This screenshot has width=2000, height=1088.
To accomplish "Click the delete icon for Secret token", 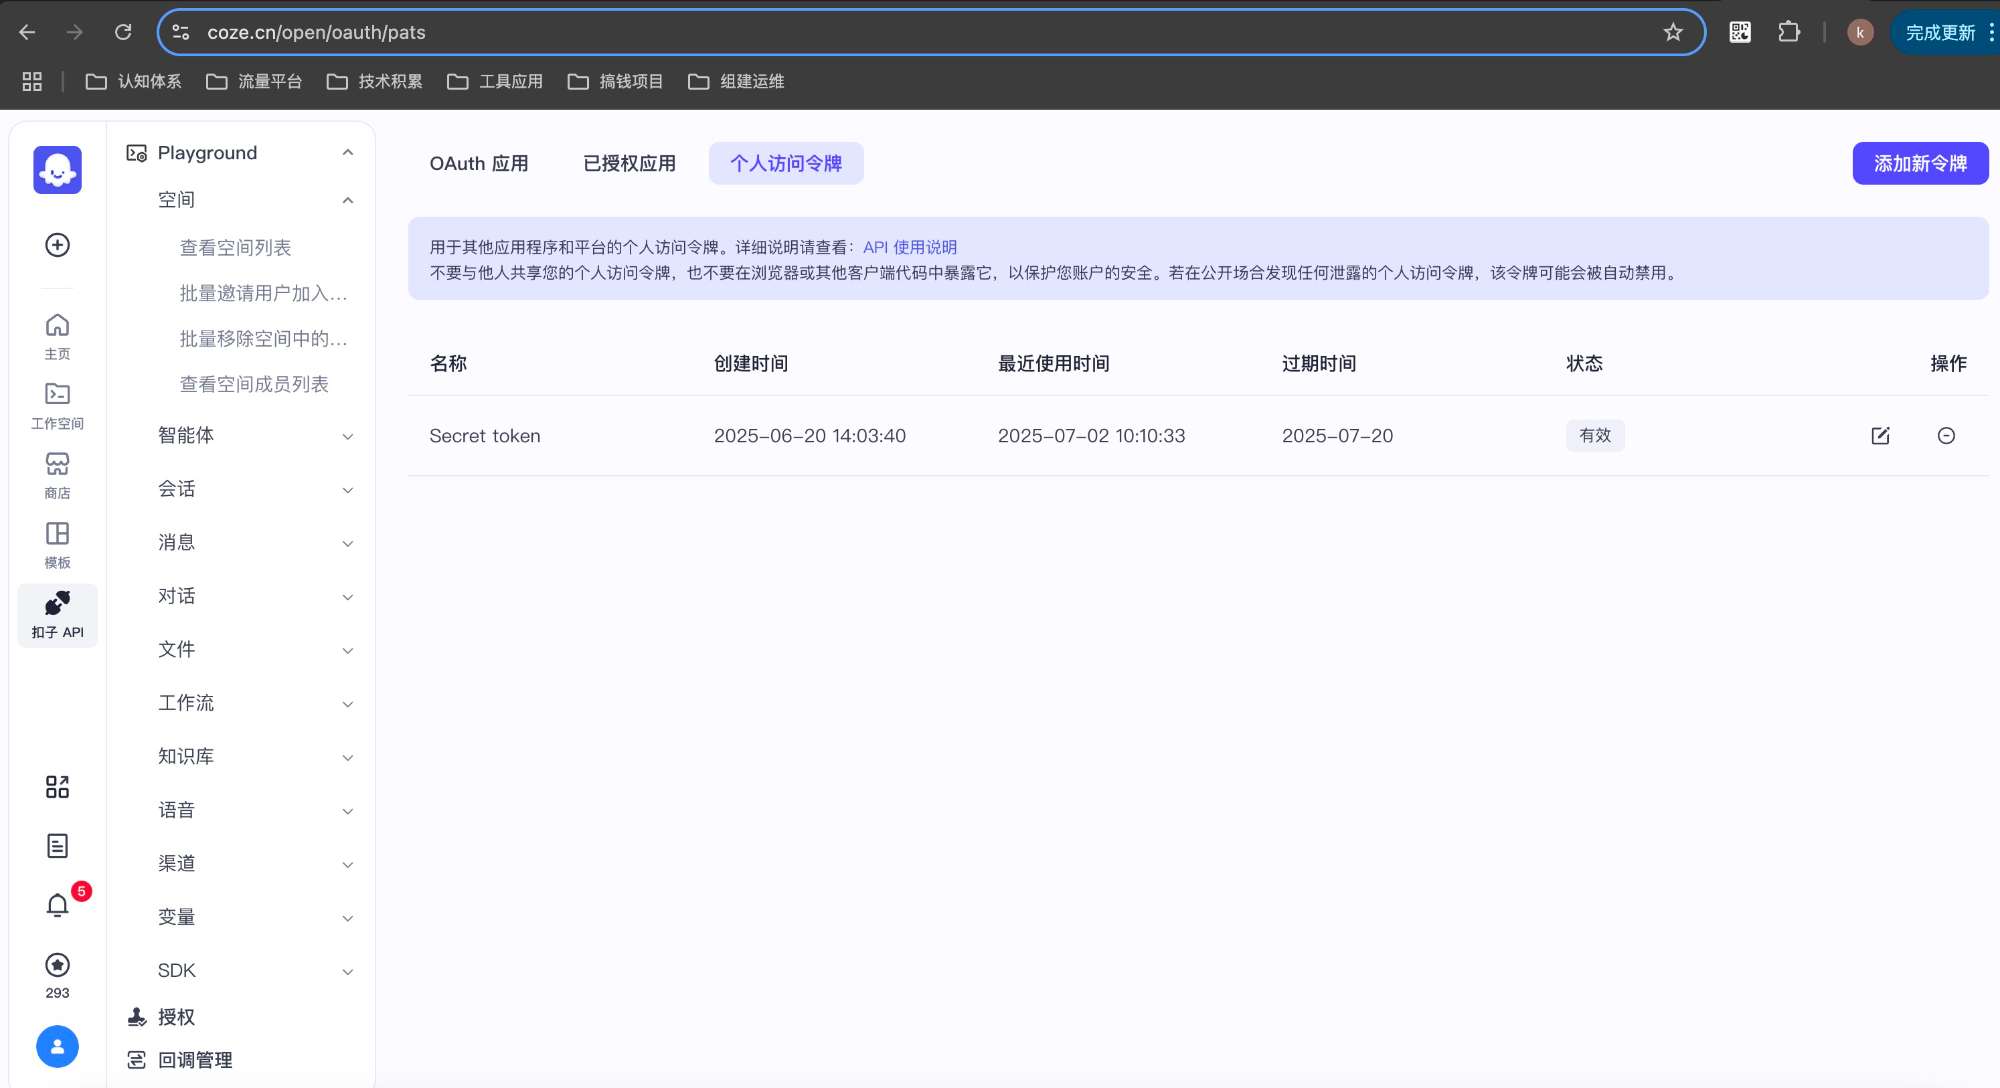I will click(1946, 435).
